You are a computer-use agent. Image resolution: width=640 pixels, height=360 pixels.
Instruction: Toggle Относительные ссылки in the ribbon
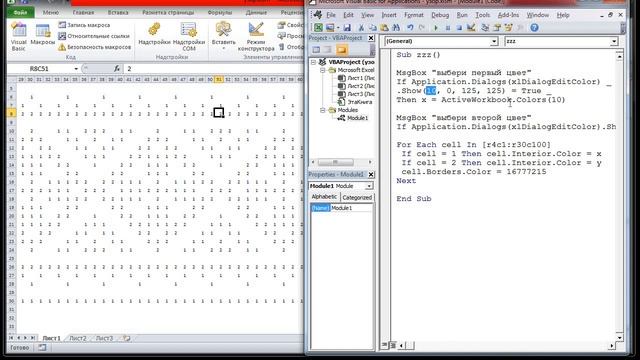pyautogui.click(x=93, y=36)
